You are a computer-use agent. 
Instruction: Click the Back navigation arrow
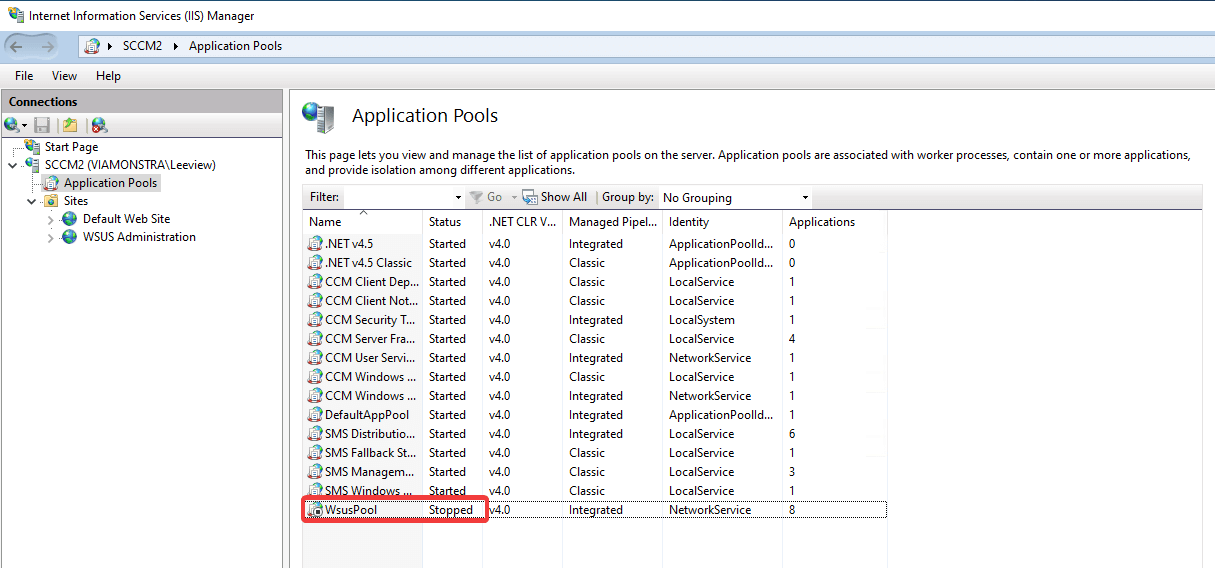tap(16, 46)
